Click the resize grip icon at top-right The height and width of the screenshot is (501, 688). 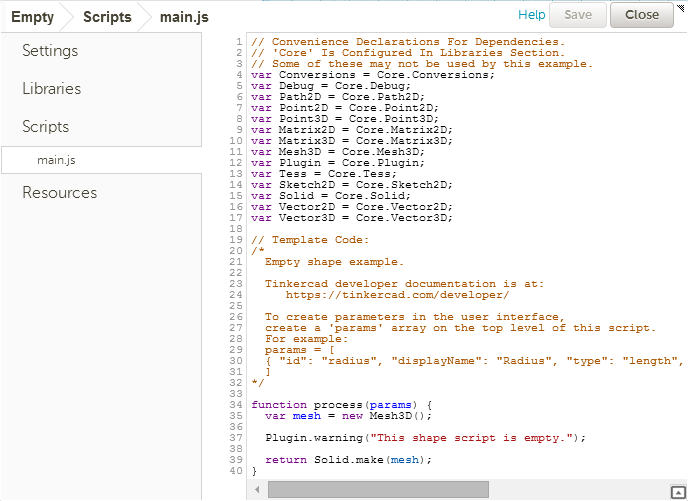click(x=681, y=7)
